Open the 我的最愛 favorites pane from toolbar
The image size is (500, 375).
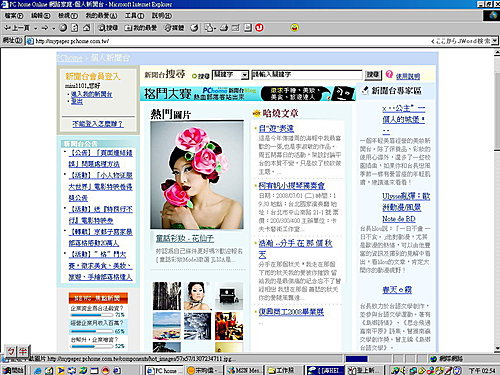(x=140, y=28)
